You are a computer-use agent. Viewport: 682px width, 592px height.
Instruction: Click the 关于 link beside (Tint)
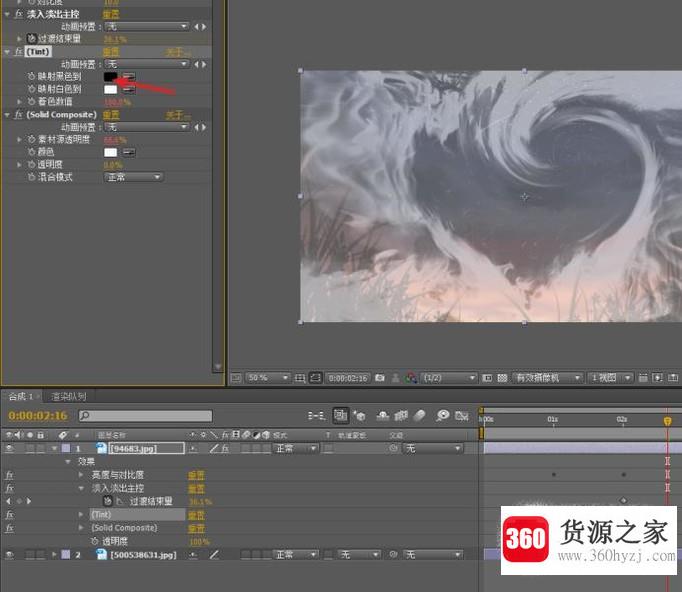click(x=177, y=52)
